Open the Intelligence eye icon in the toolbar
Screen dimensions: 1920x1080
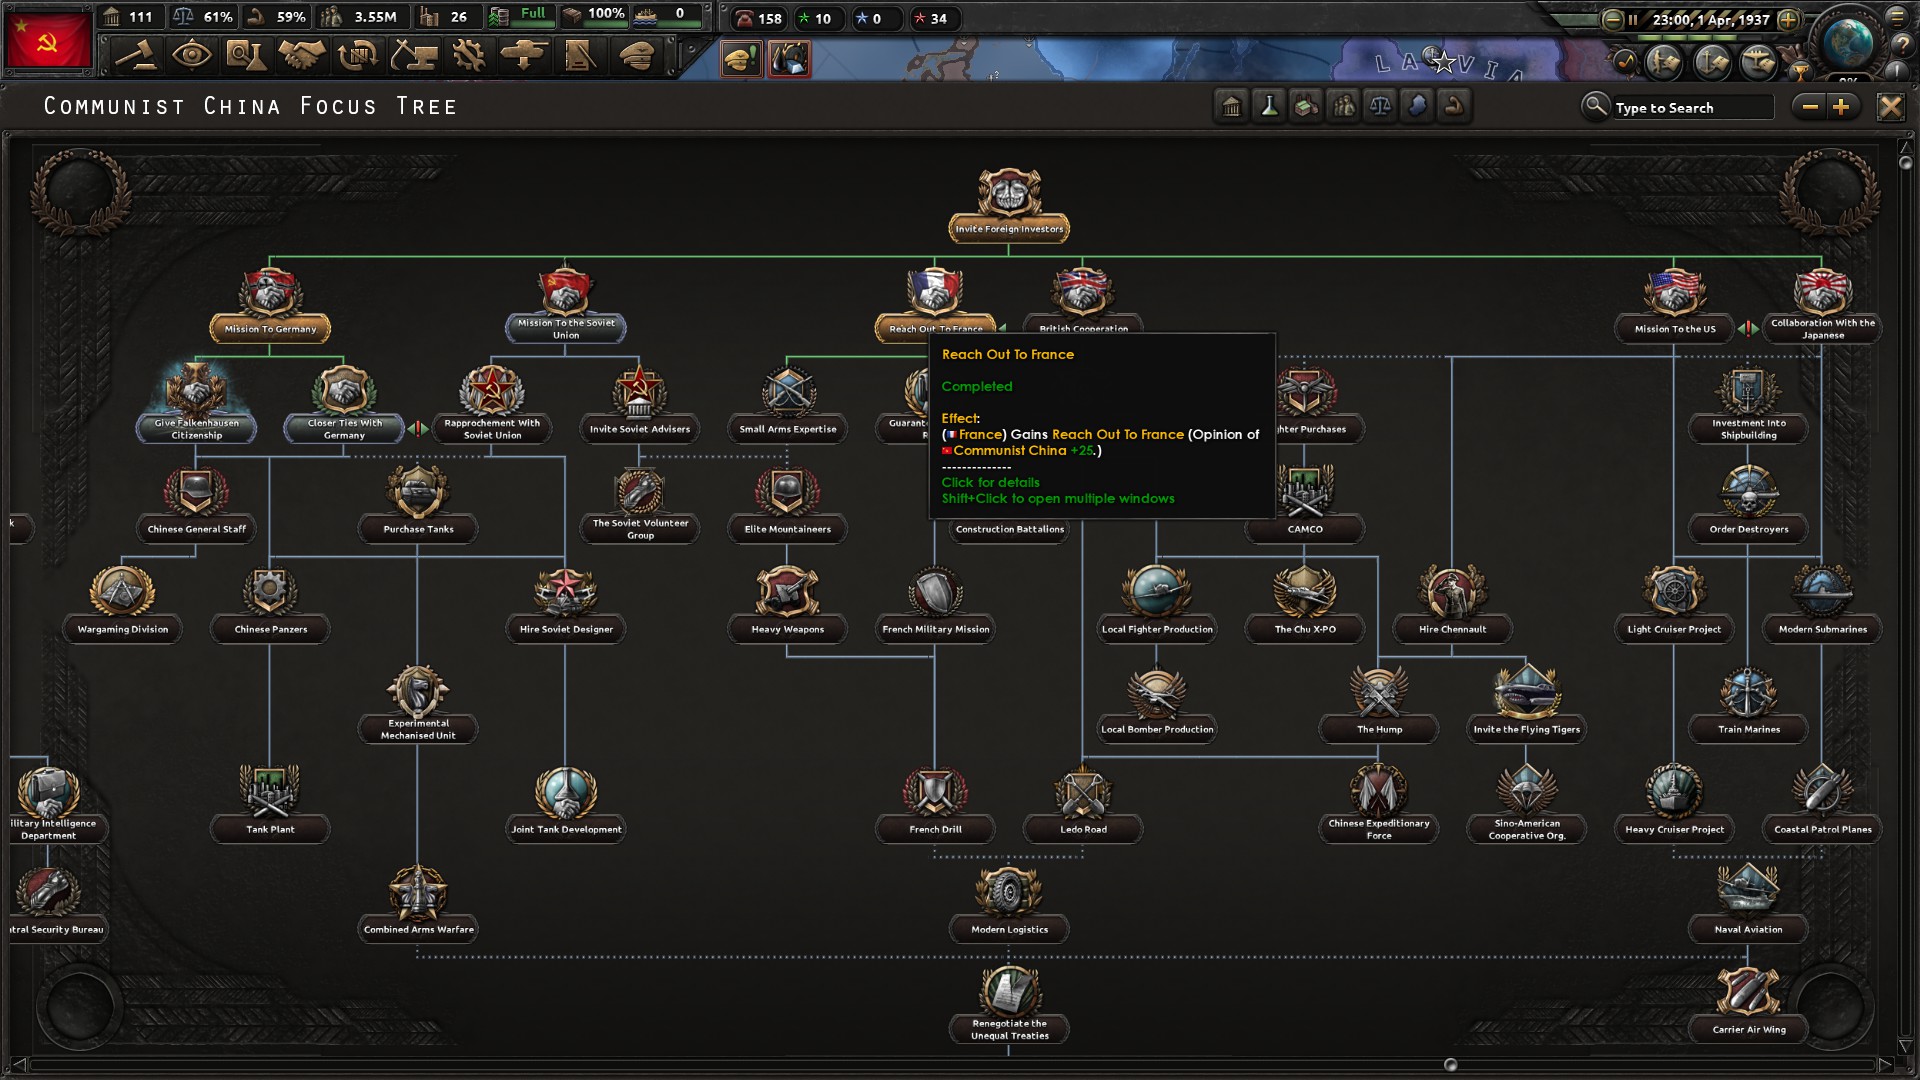tap(193, 57)
